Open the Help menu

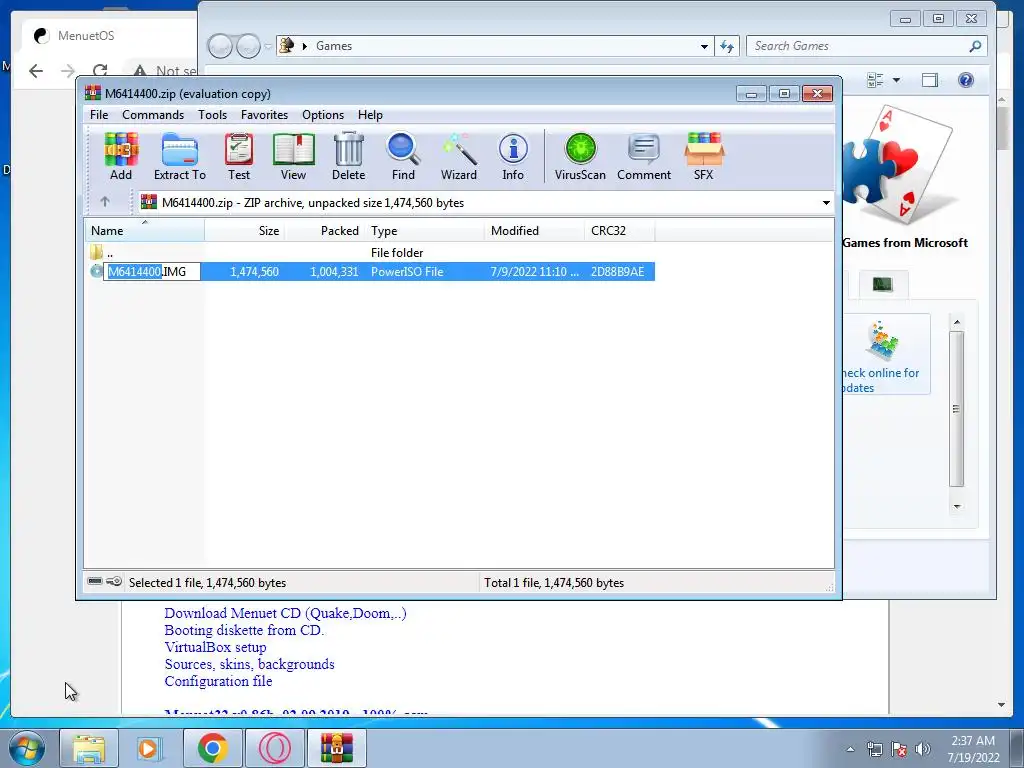coord(370,115)
